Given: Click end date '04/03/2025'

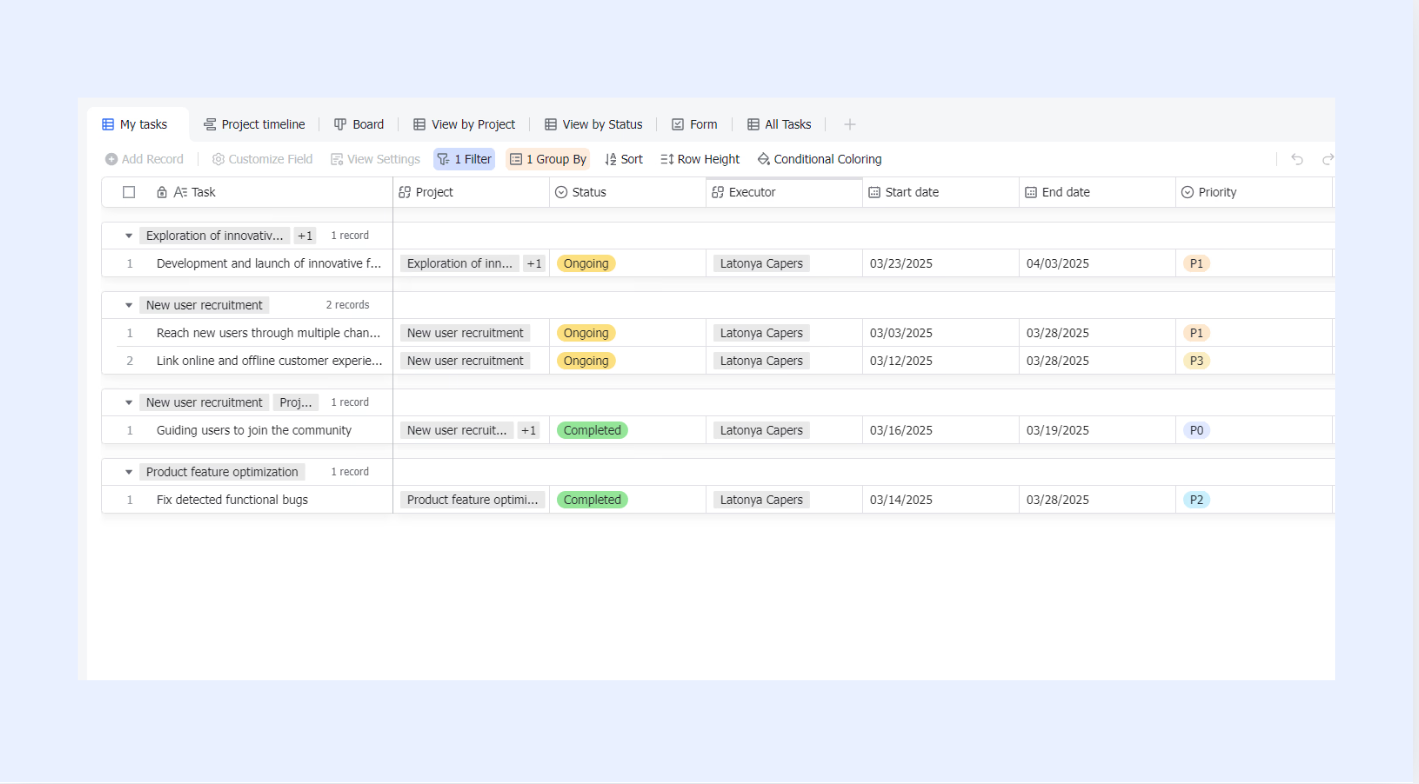Looking at the screenshot, I should click(x=1058, y=264).
